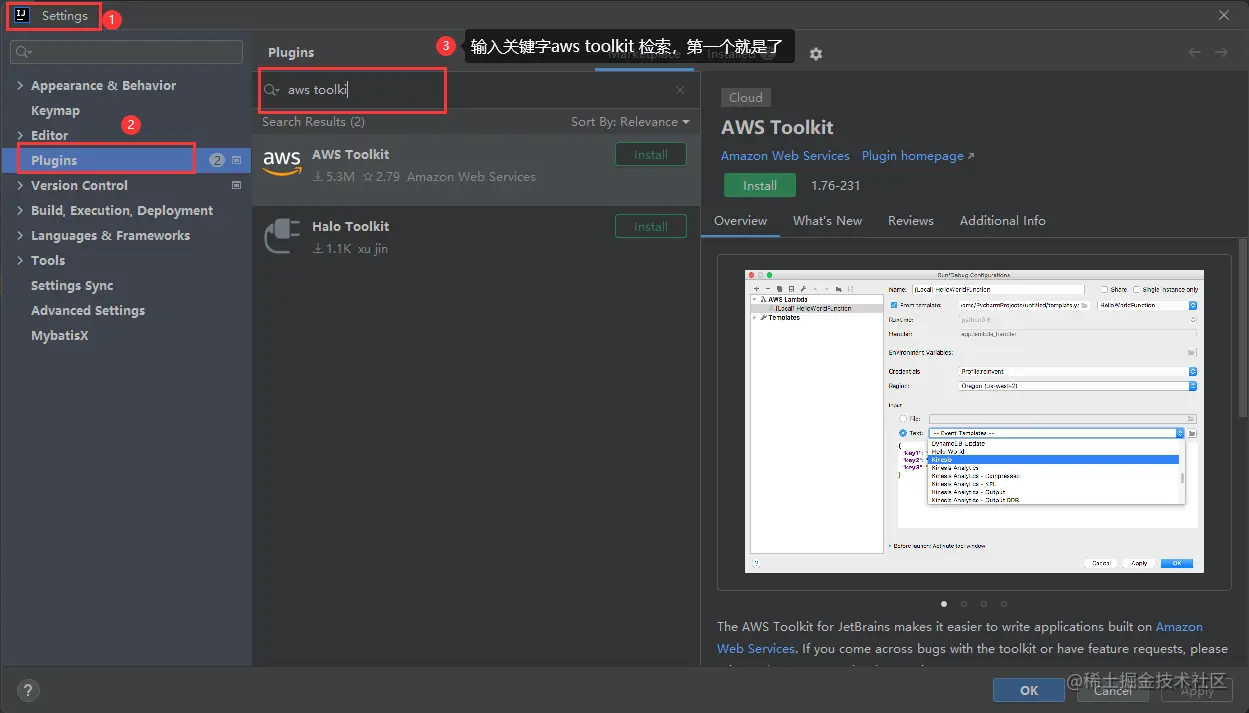The height and width of the screenshot is (713, 1249).
Task: Install AWS Toolkit from the results list
Action: (x=651, y=154)
